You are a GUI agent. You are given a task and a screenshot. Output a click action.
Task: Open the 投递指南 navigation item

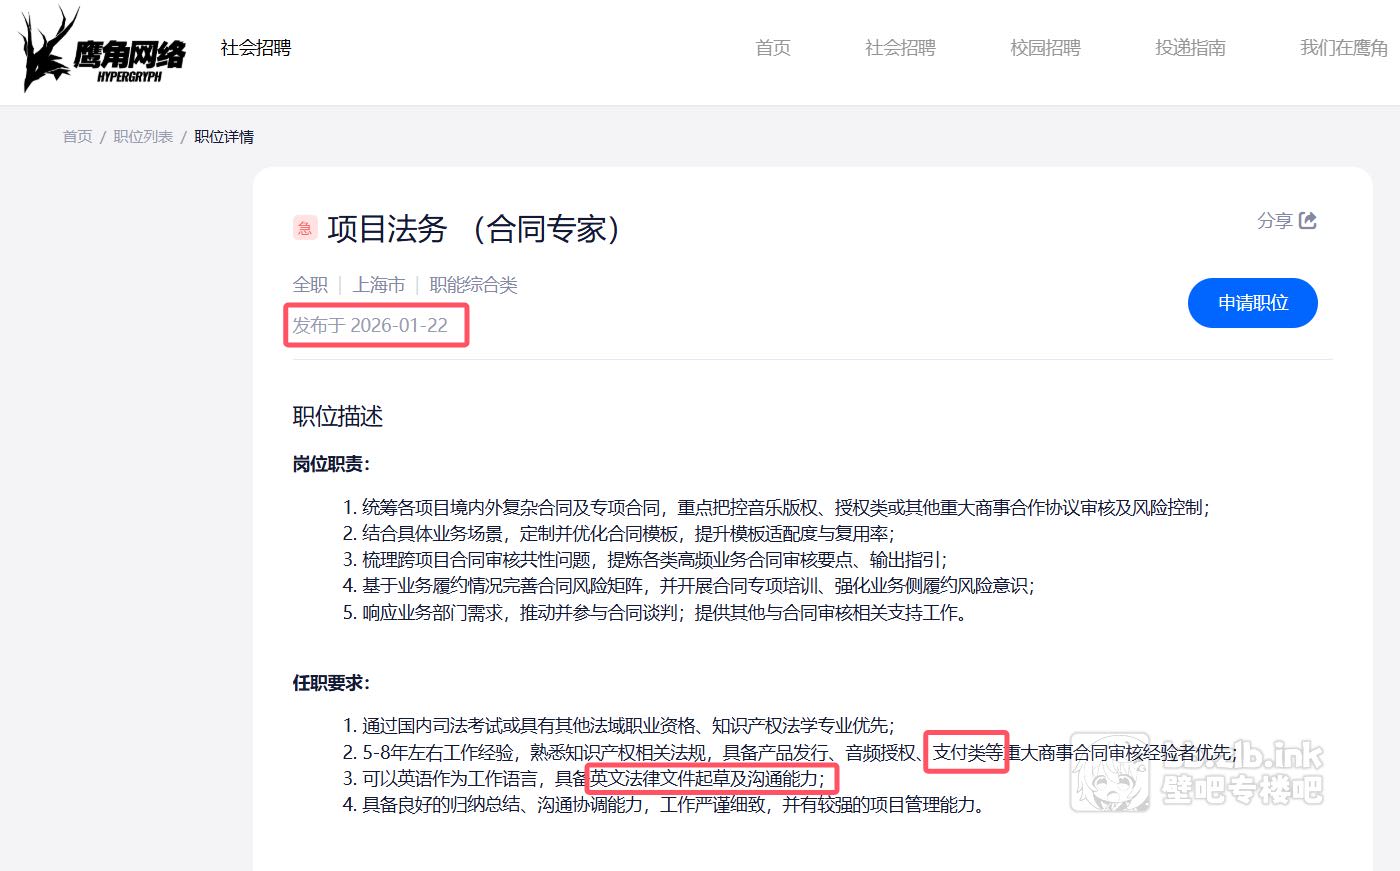coord(1190,48)
